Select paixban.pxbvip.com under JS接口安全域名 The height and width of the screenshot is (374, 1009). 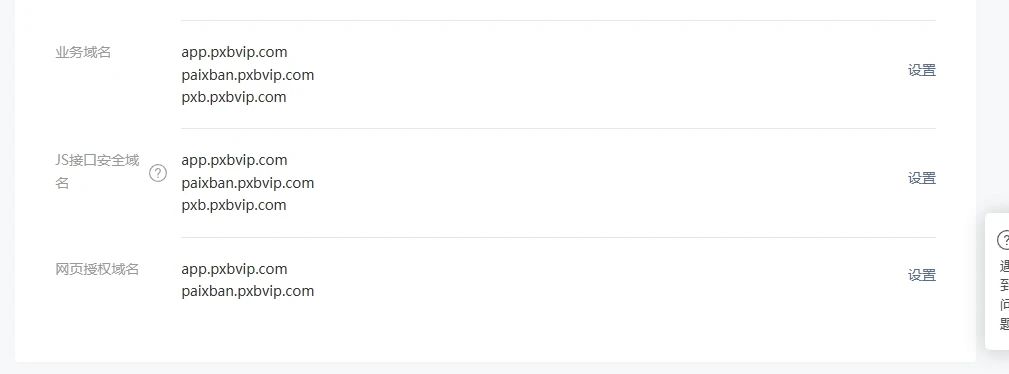click(x=248, y=183)
